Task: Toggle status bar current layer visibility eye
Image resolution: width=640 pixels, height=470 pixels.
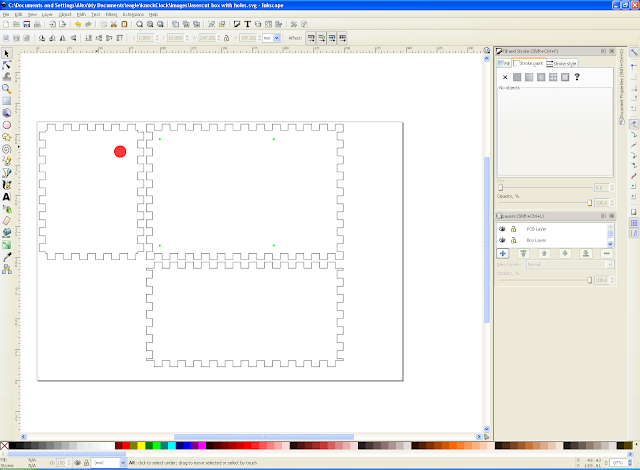Action: coord(77,463)
